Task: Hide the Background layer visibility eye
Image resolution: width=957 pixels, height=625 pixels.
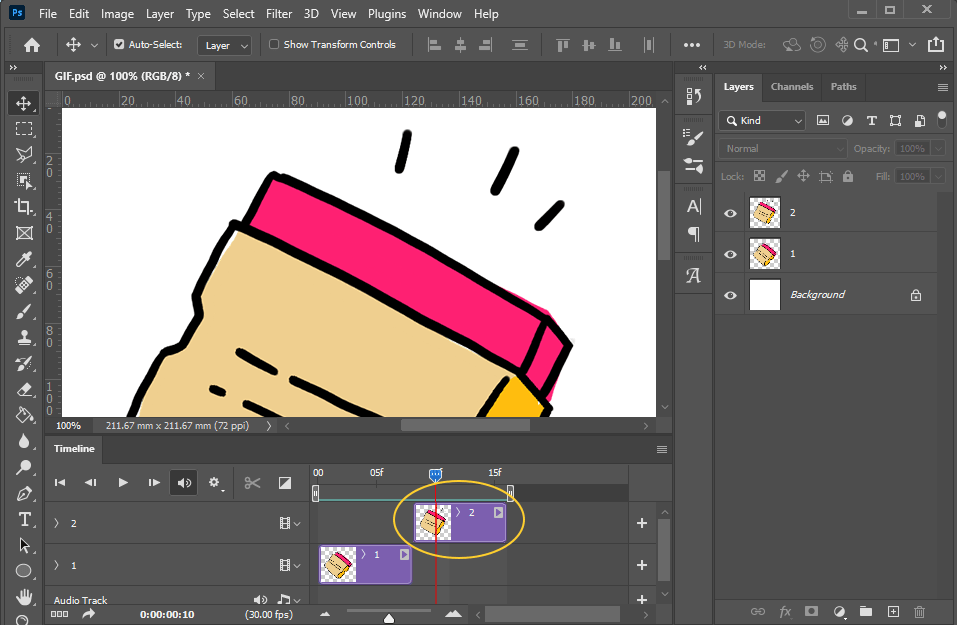Action: [730, 295]
